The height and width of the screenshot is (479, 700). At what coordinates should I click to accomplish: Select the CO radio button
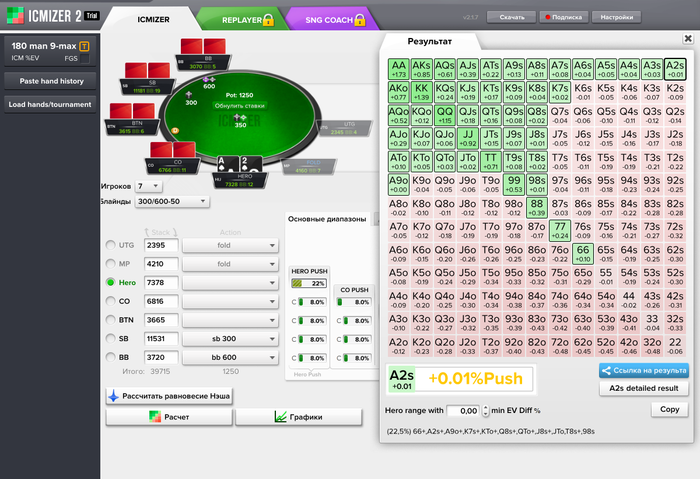pyautogui.click(x=110, y=301)
